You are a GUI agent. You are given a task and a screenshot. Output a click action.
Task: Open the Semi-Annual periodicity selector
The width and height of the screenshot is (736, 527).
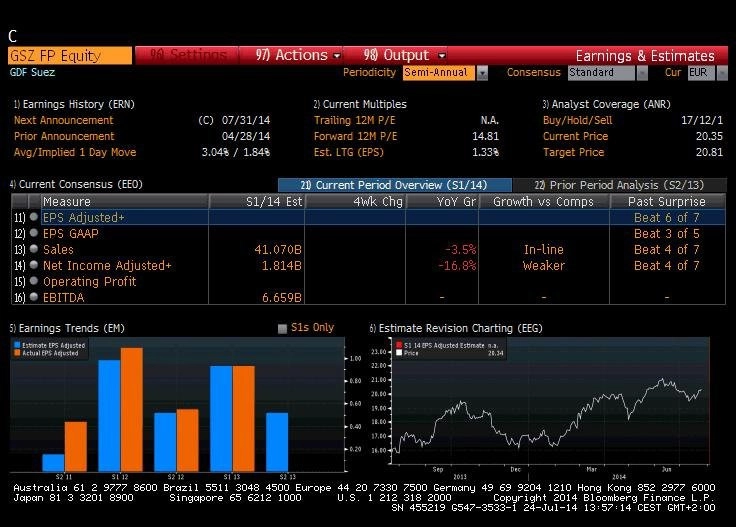438,73
